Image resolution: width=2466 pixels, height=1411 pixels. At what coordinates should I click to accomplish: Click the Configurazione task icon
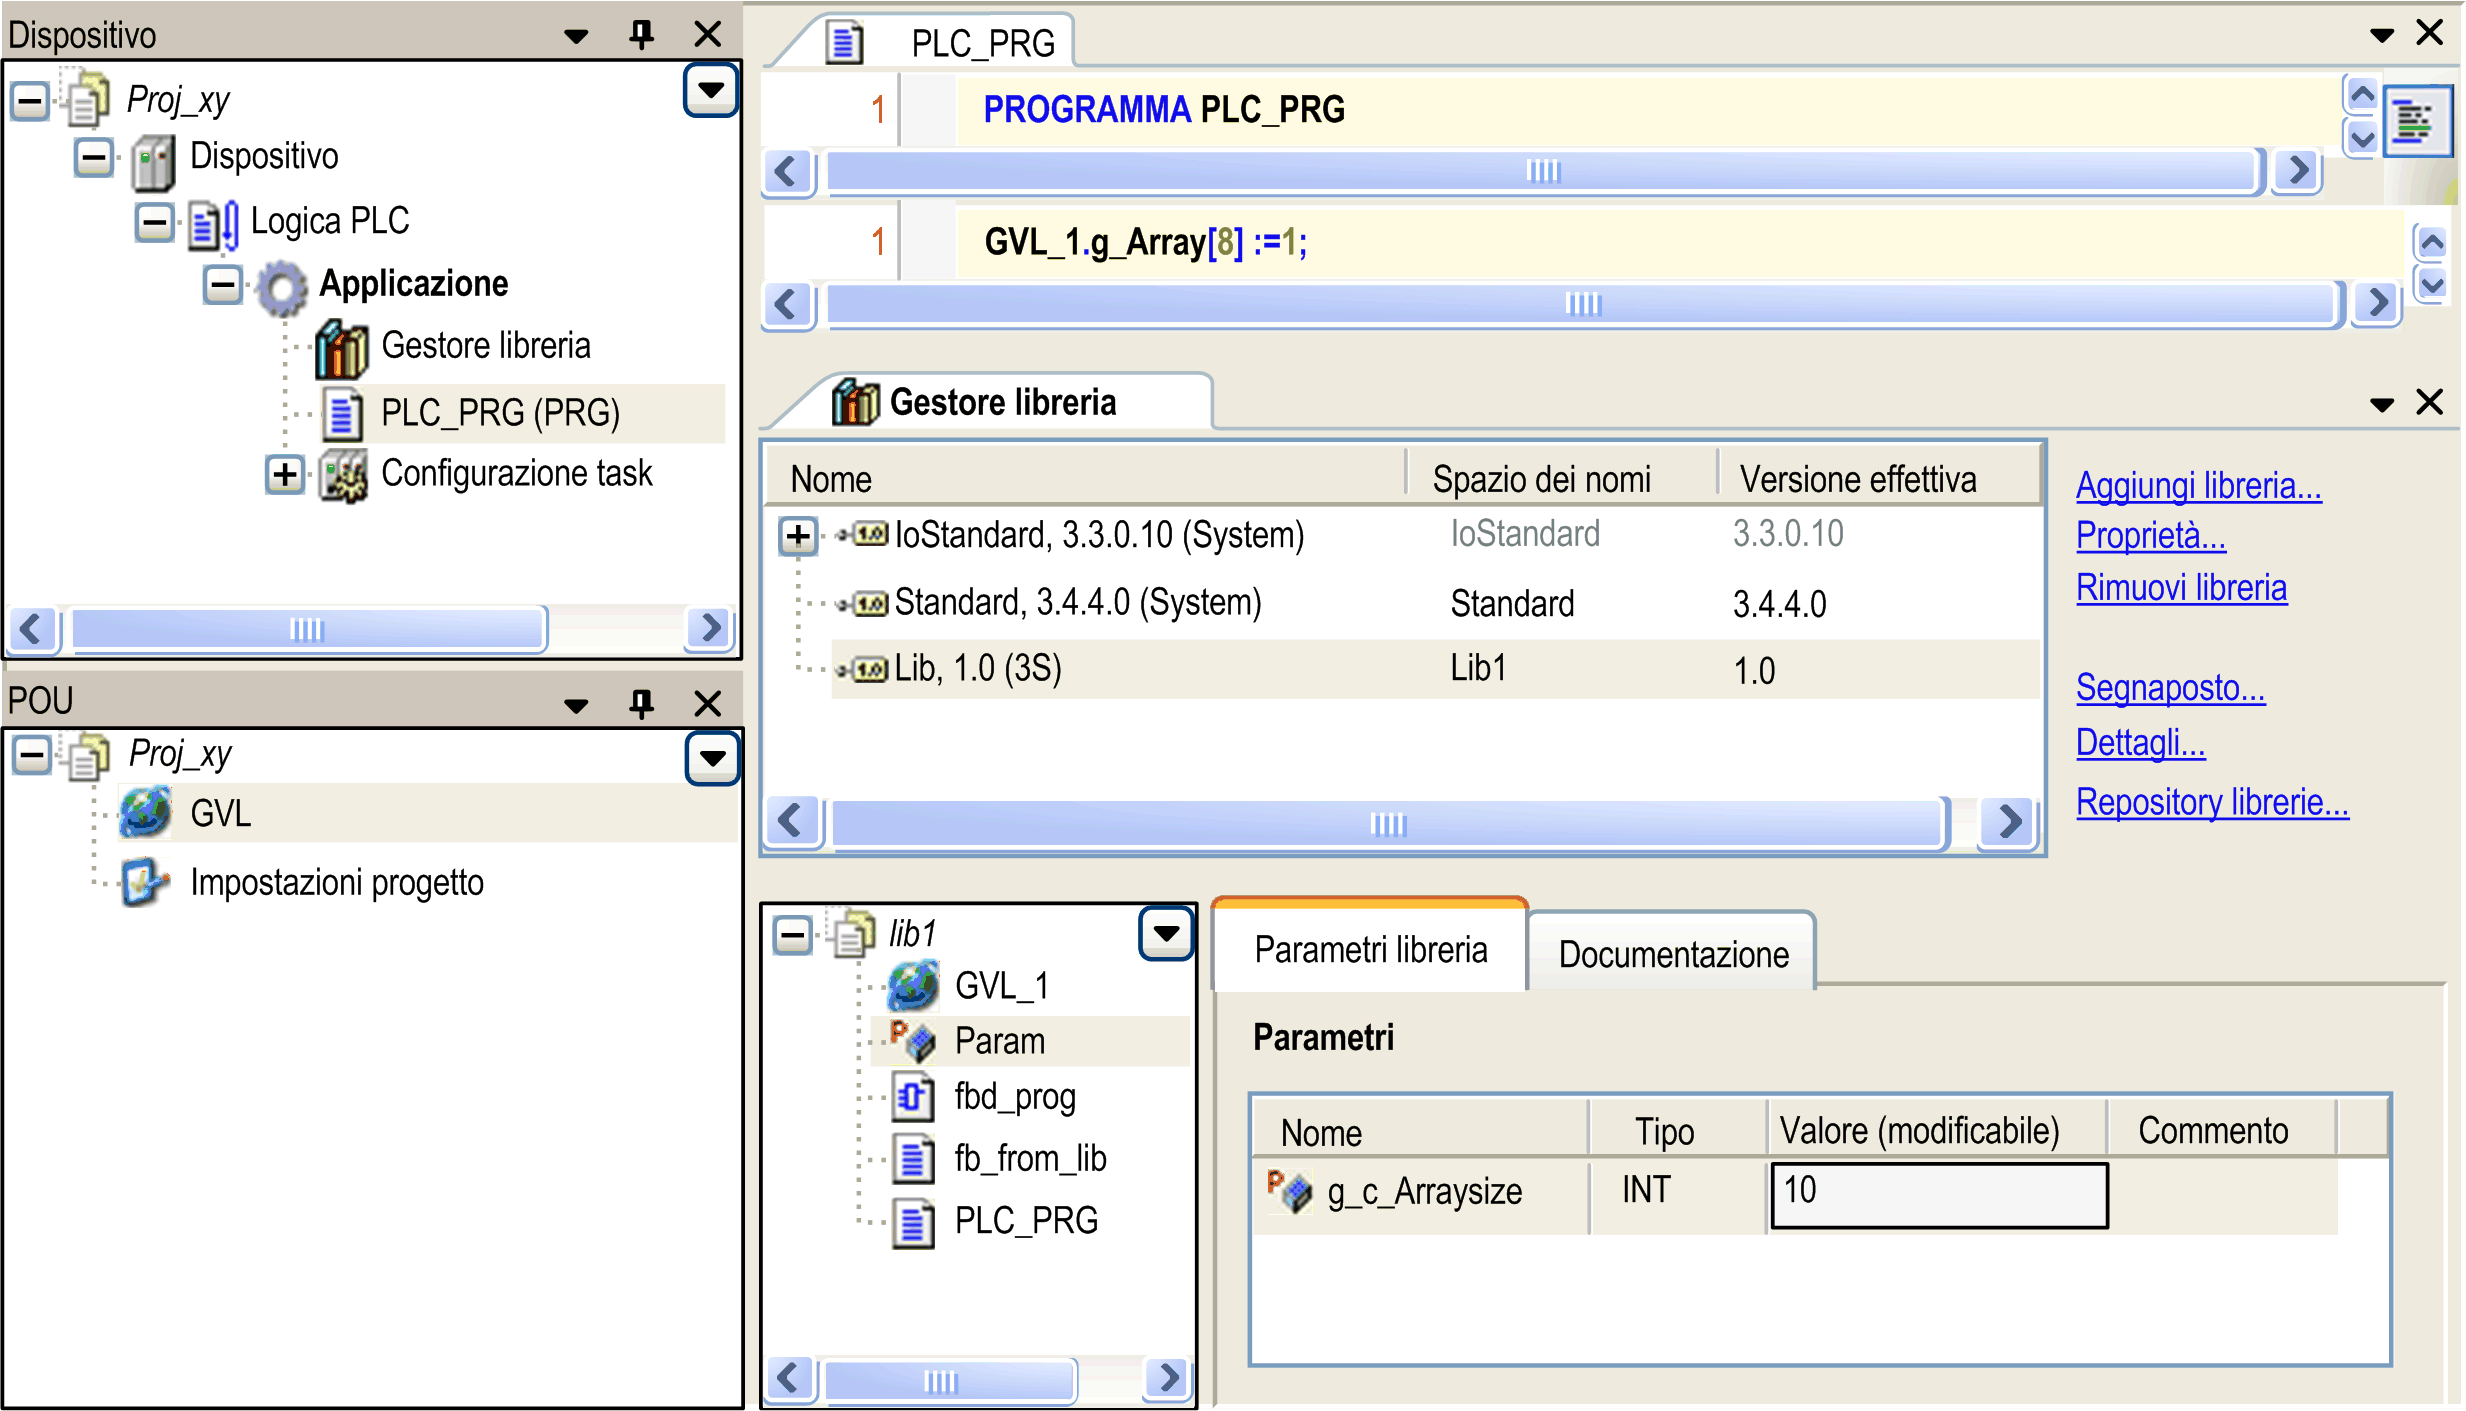pyautogui.click(x=344, y=476)
